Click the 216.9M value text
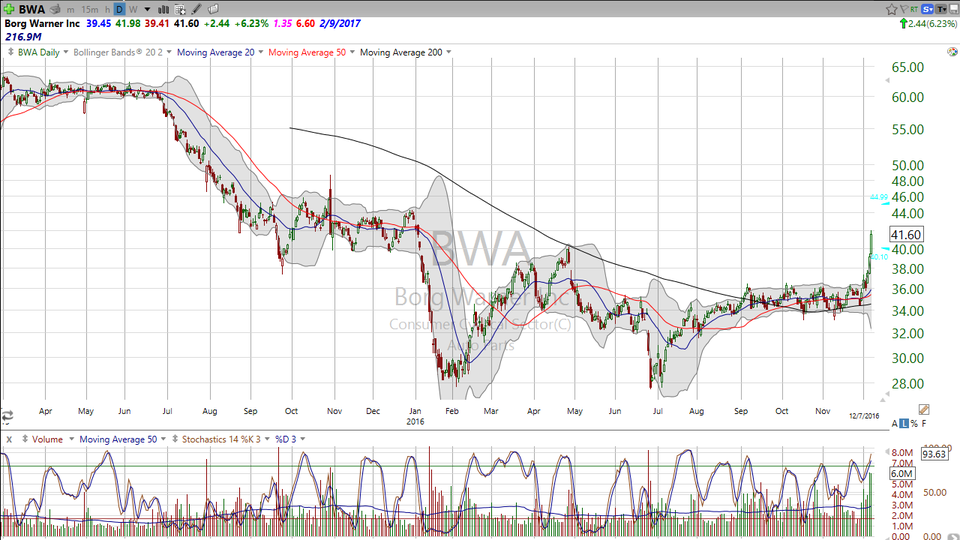The width and height of the screenshot is (960, 540). [x=23, y=37]
